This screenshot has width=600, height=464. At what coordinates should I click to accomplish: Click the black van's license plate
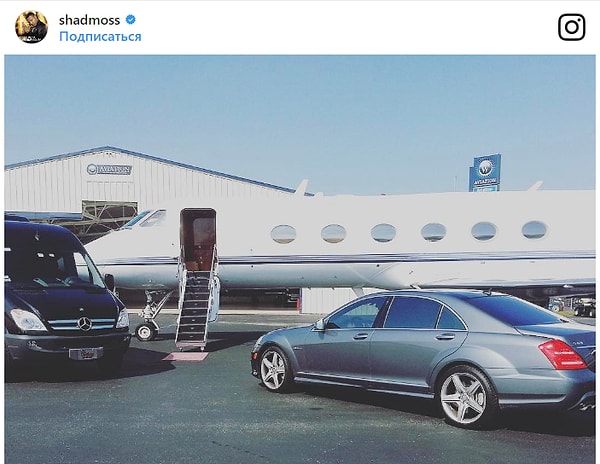coord(86,353)
